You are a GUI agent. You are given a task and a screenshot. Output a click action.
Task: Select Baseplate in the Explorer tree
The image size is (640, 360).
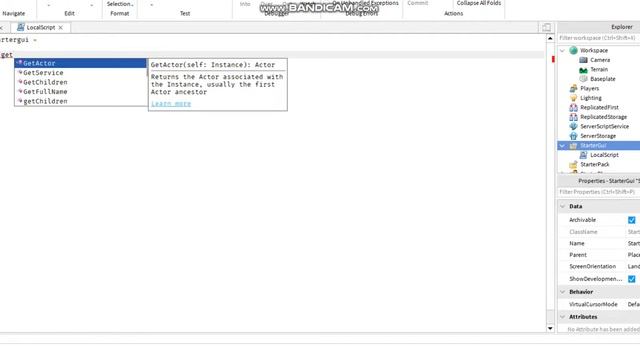602,79
